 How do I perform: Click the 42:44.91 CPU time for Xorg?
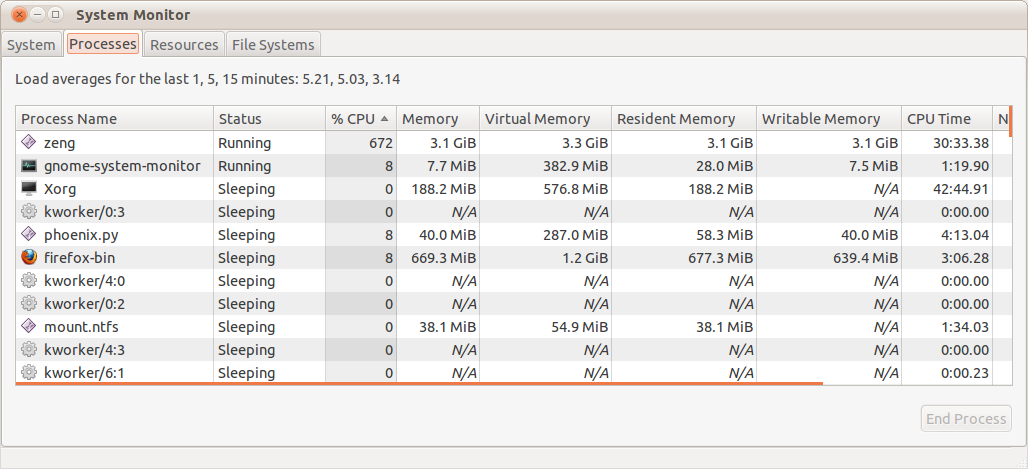pyautogui.click(x=960, y=189)
